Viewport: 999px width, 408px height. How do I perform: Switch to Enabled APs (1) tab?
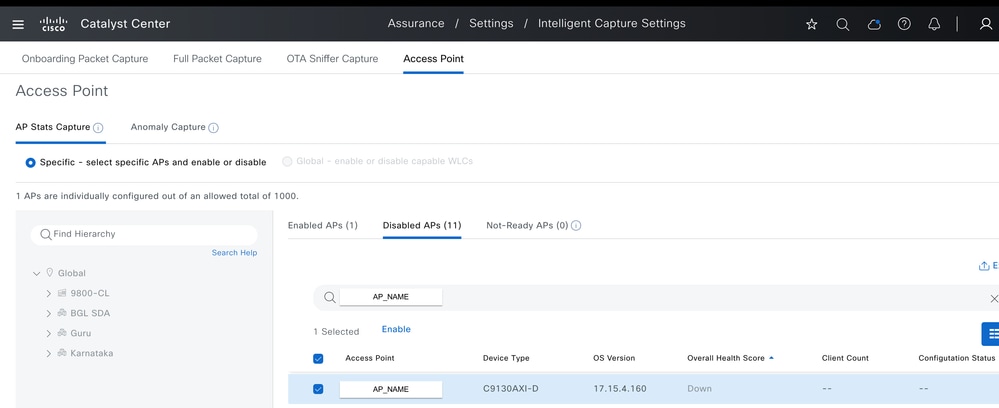(322, 226)
